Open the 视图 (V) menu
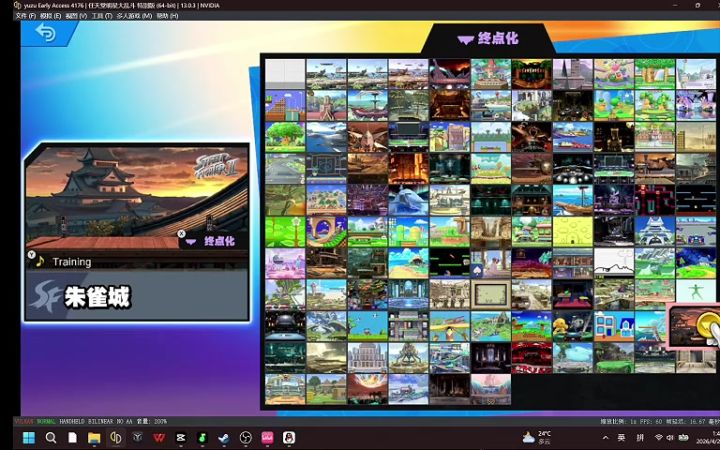The width and height of the screenshot is (720, 450). click(76, 16)
